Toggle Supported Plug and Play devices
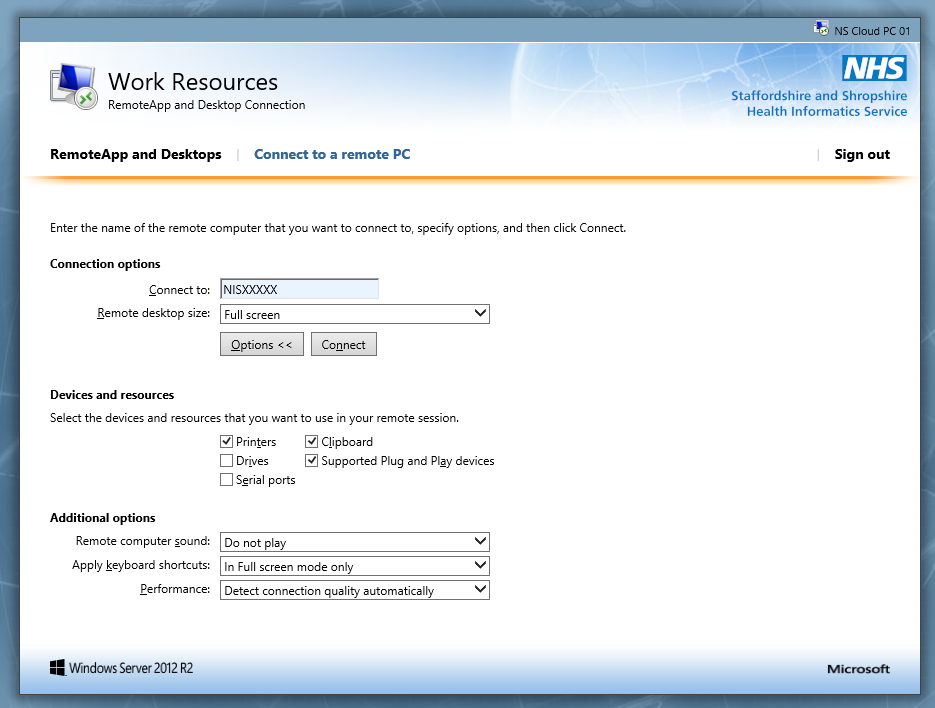 point(312,461)
